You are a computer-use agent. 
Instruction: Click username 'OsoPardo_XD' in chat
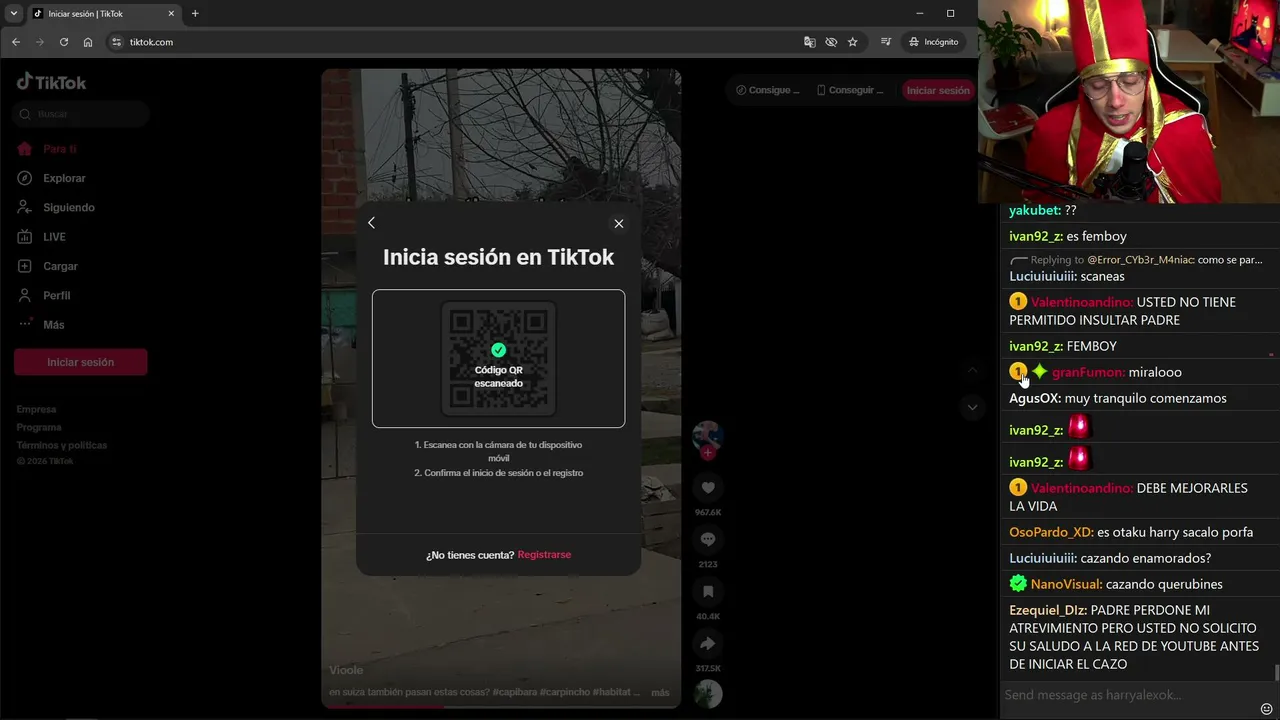(x=1052, y=533)
